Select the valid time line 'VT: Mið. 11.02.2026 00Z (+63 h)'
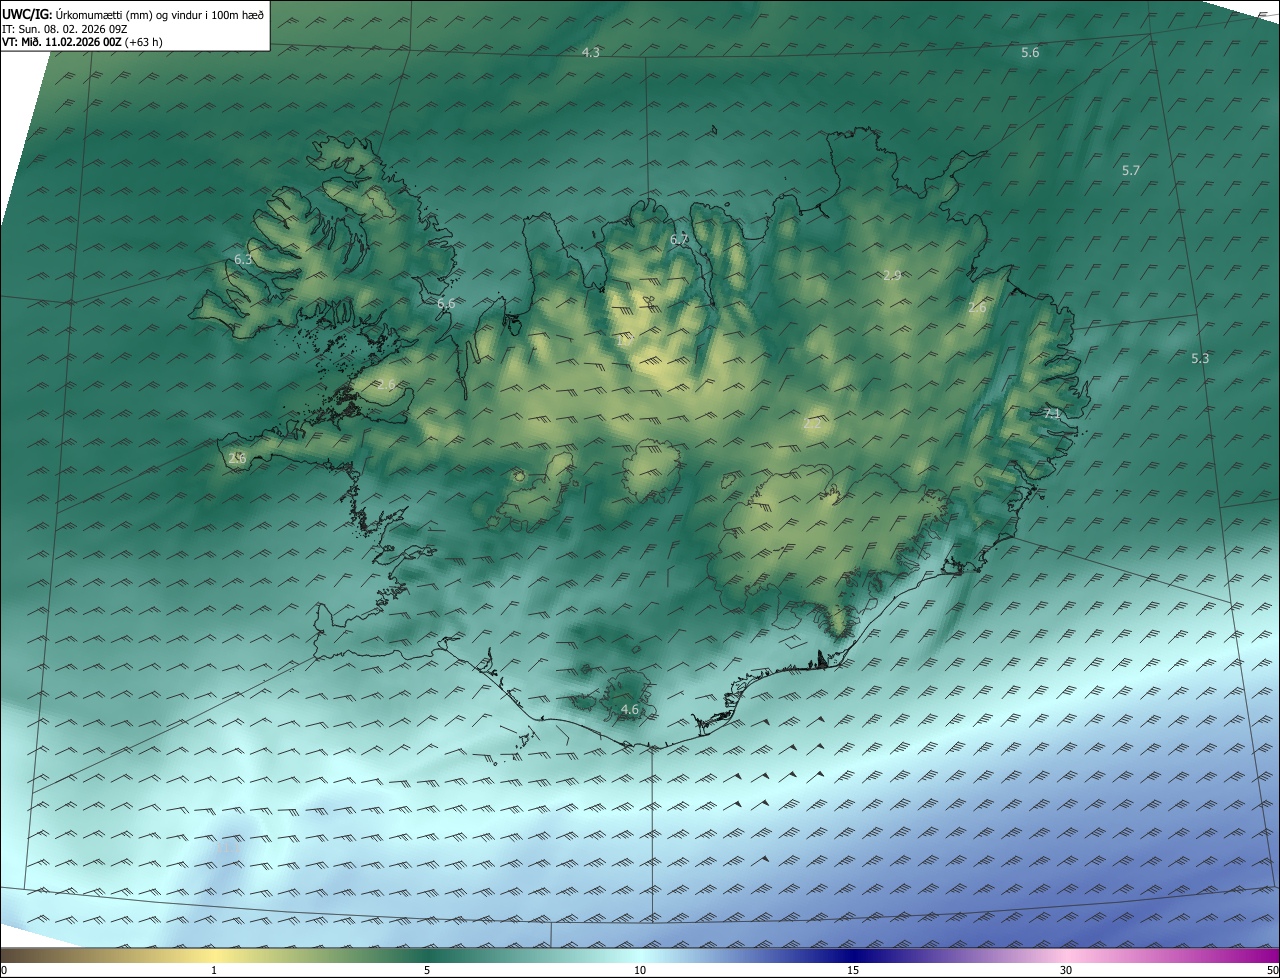1280x978 pixels. (82, 42)
